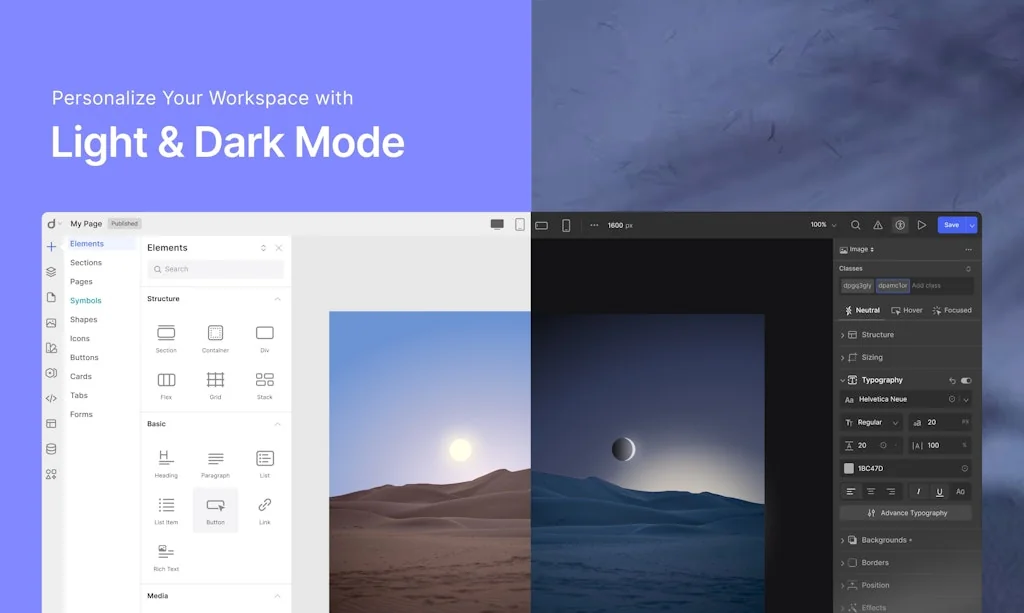Pick the Grid structure element
The height and width of the screenshot is (613, 1024).
(x=215, y=380)
